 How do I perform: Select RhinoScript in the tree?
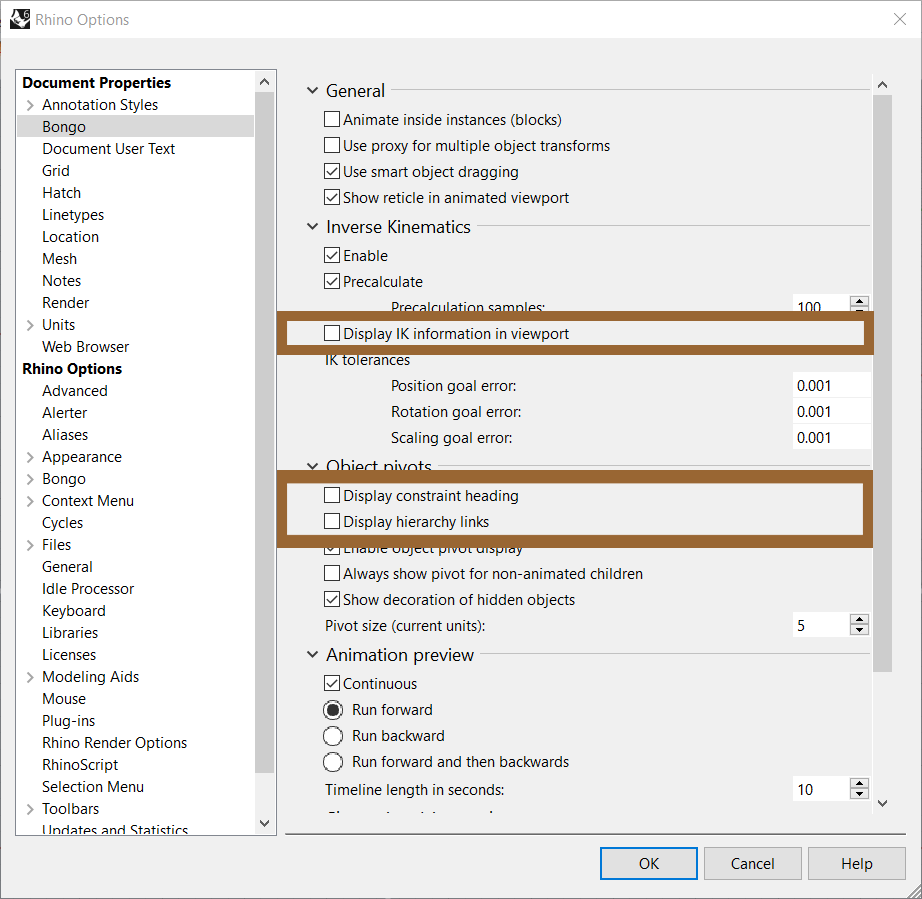(x=79, y=765)
